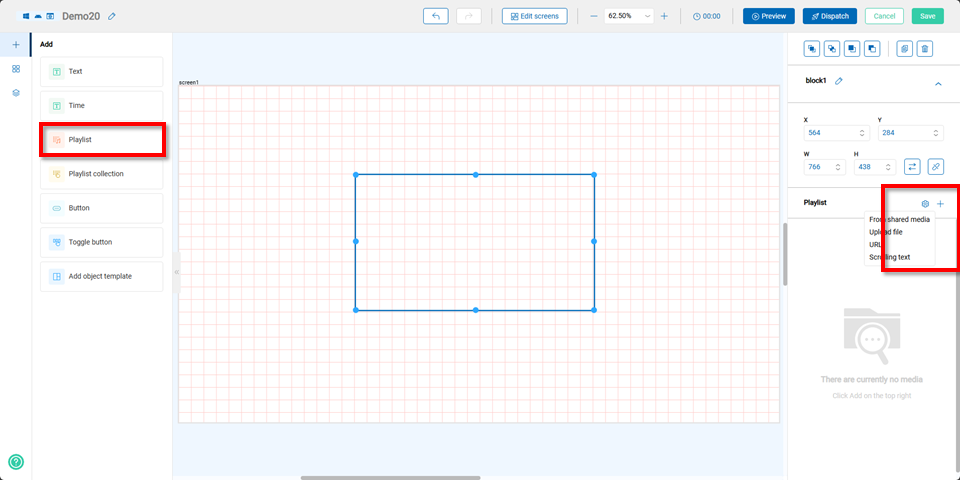
Task: Click the pencil icon next to Demo20
Action: point(112,17)
